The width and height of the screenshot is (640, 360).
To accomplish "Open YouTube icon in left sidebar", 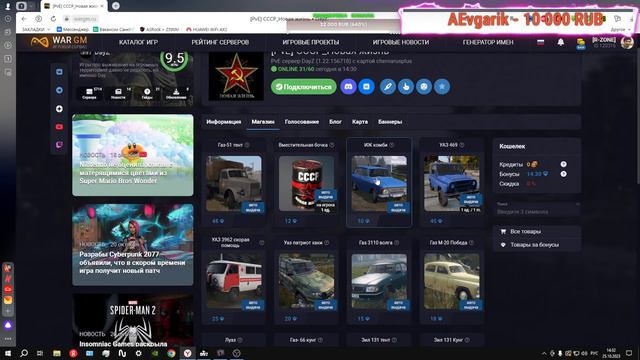I will click(59, 127).
